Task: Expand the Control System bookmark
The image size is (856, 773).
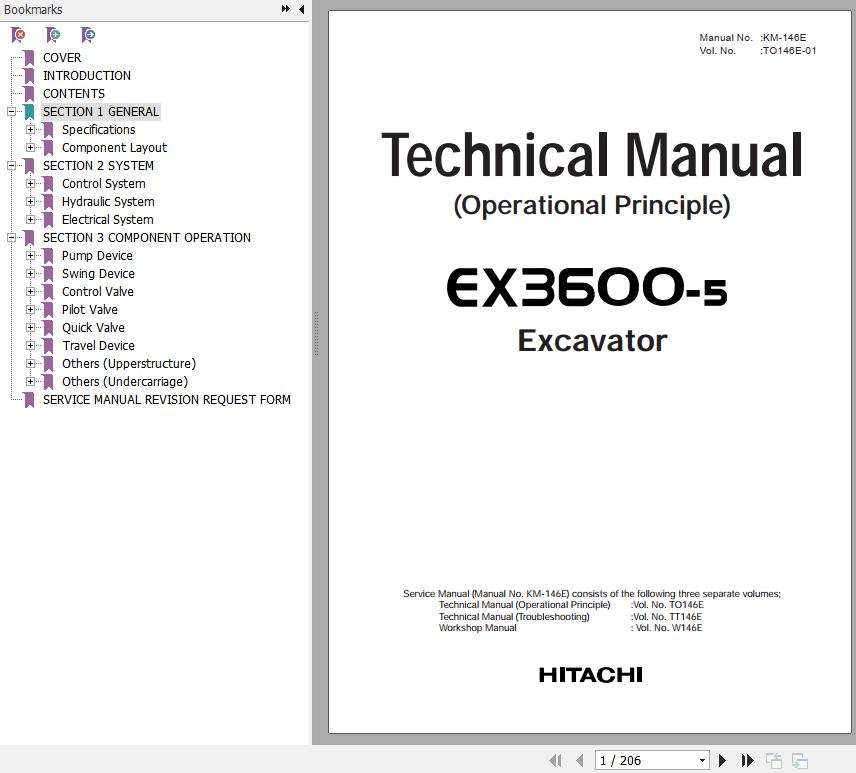Action: point(31,183)
